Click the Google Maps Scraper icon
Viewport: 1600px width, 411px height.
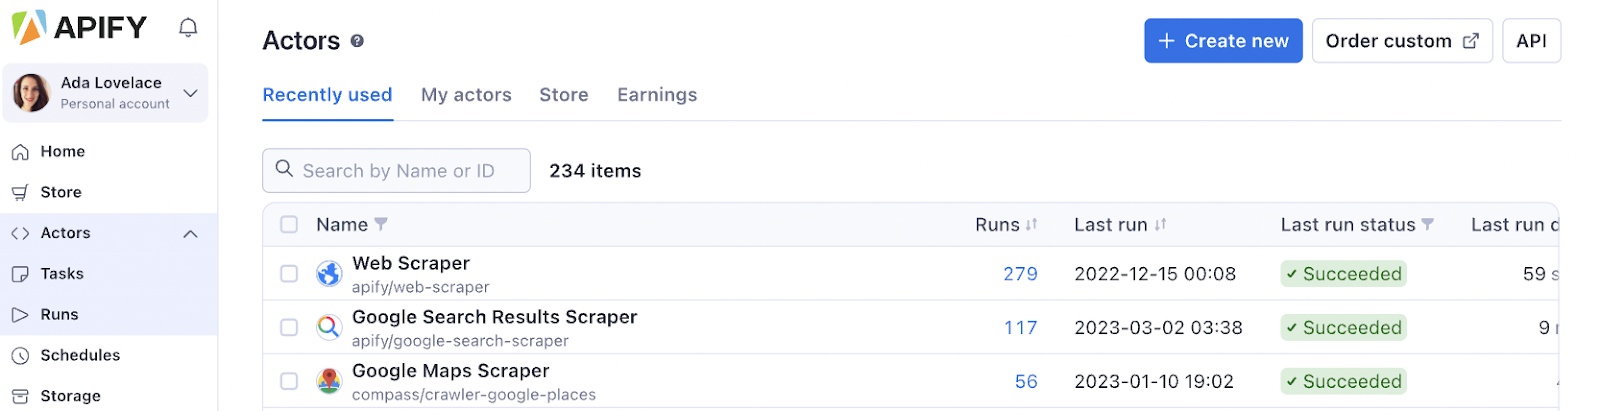point(329,381)
